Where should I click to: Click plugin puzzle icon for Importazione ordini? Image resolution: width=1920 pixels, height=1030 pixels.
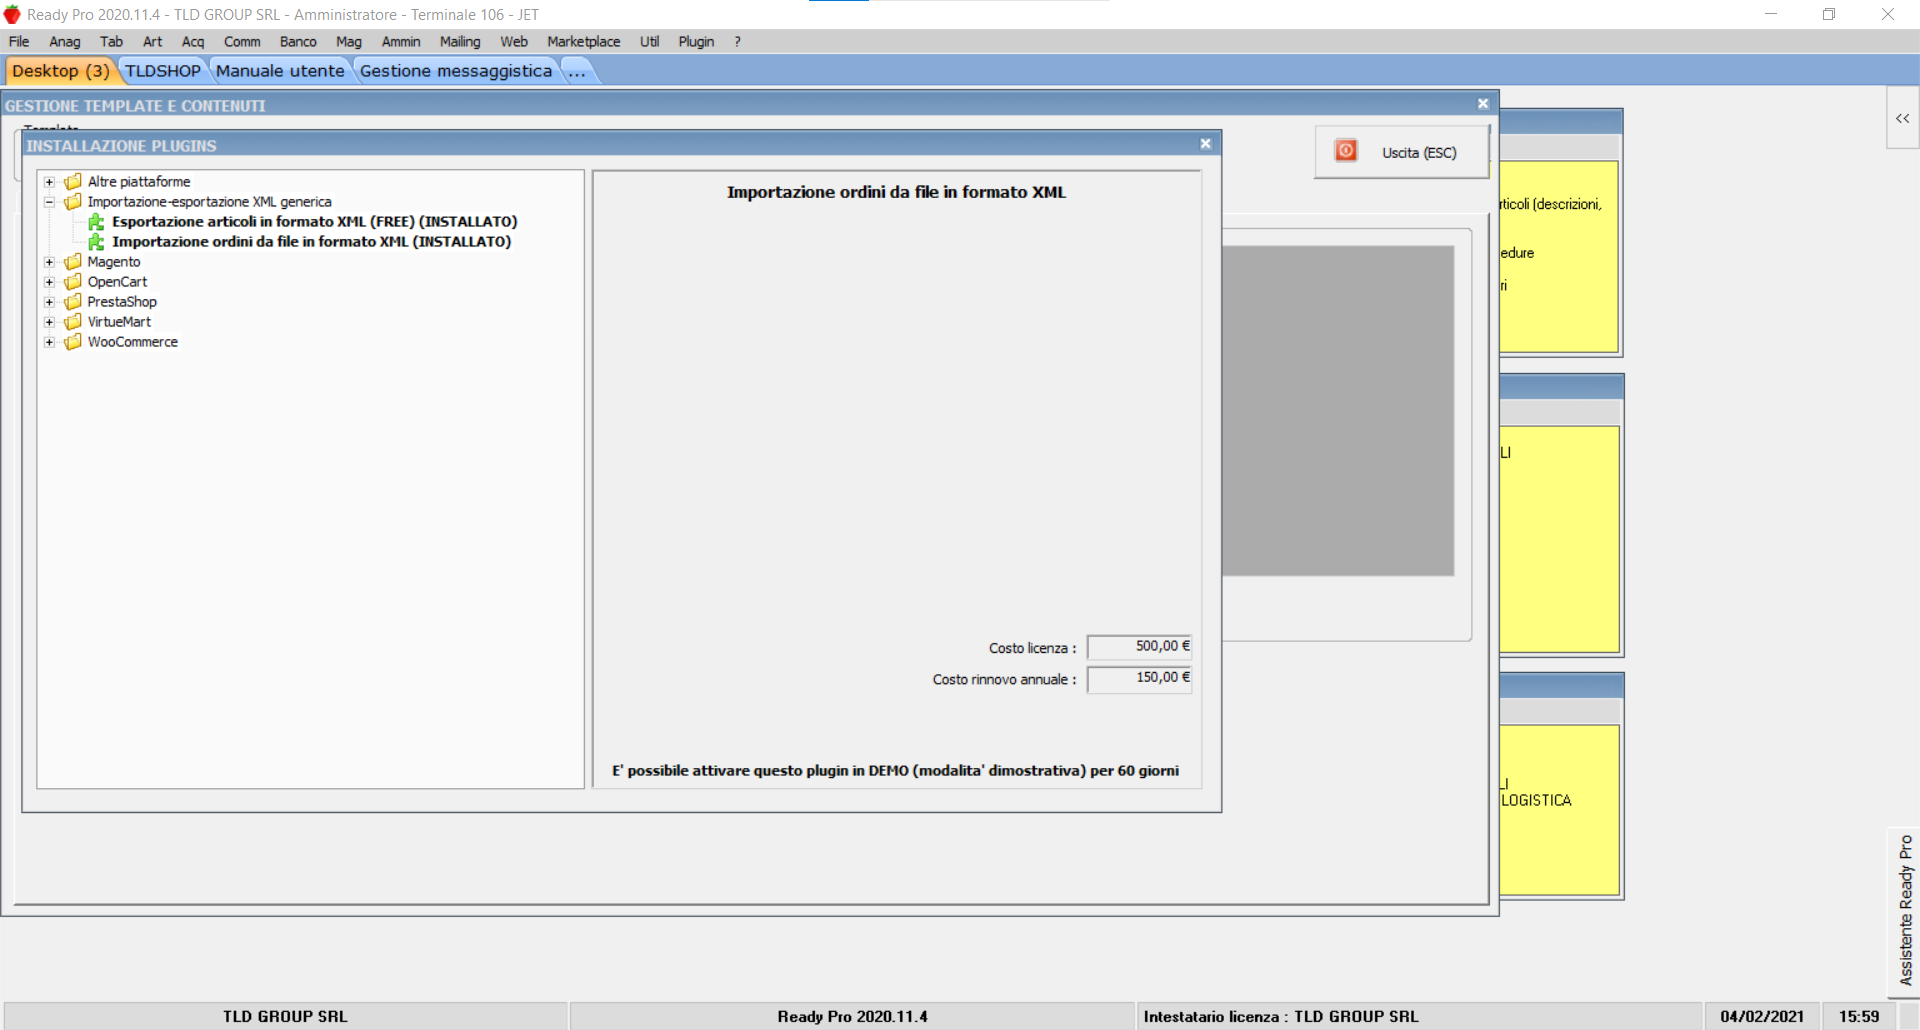click(96, 242)
